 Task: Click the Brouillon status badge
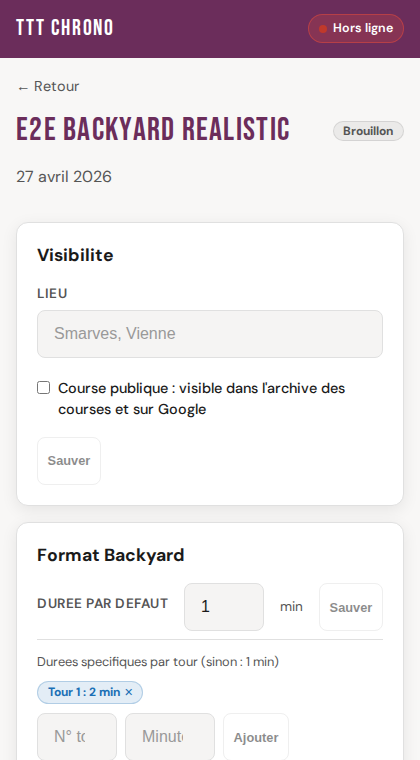(x=368, y=131)
